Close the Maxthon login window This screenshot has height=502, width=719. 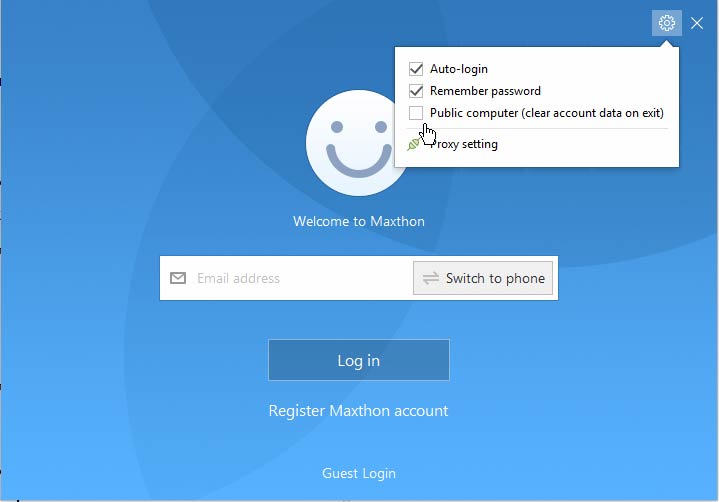(x=697, y=23)
